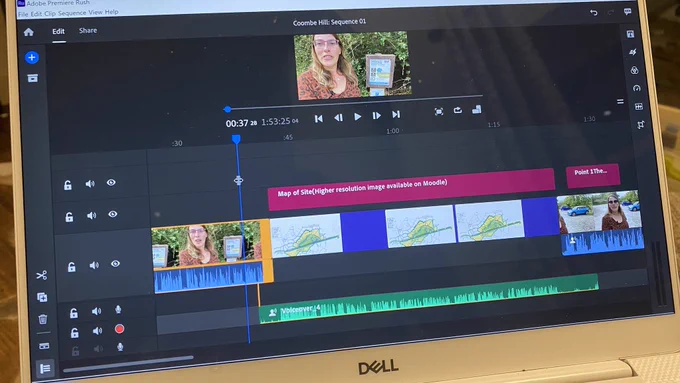Screen dimensions: 680x383
Task: Mute the top video track
Action: 90,184
